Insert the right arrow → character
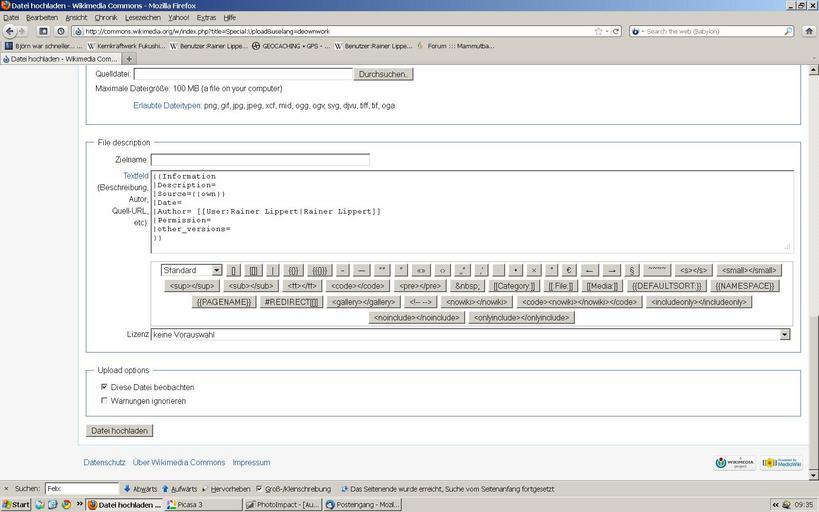This screenshot has height=512, width=819. (x=612, y=270)
